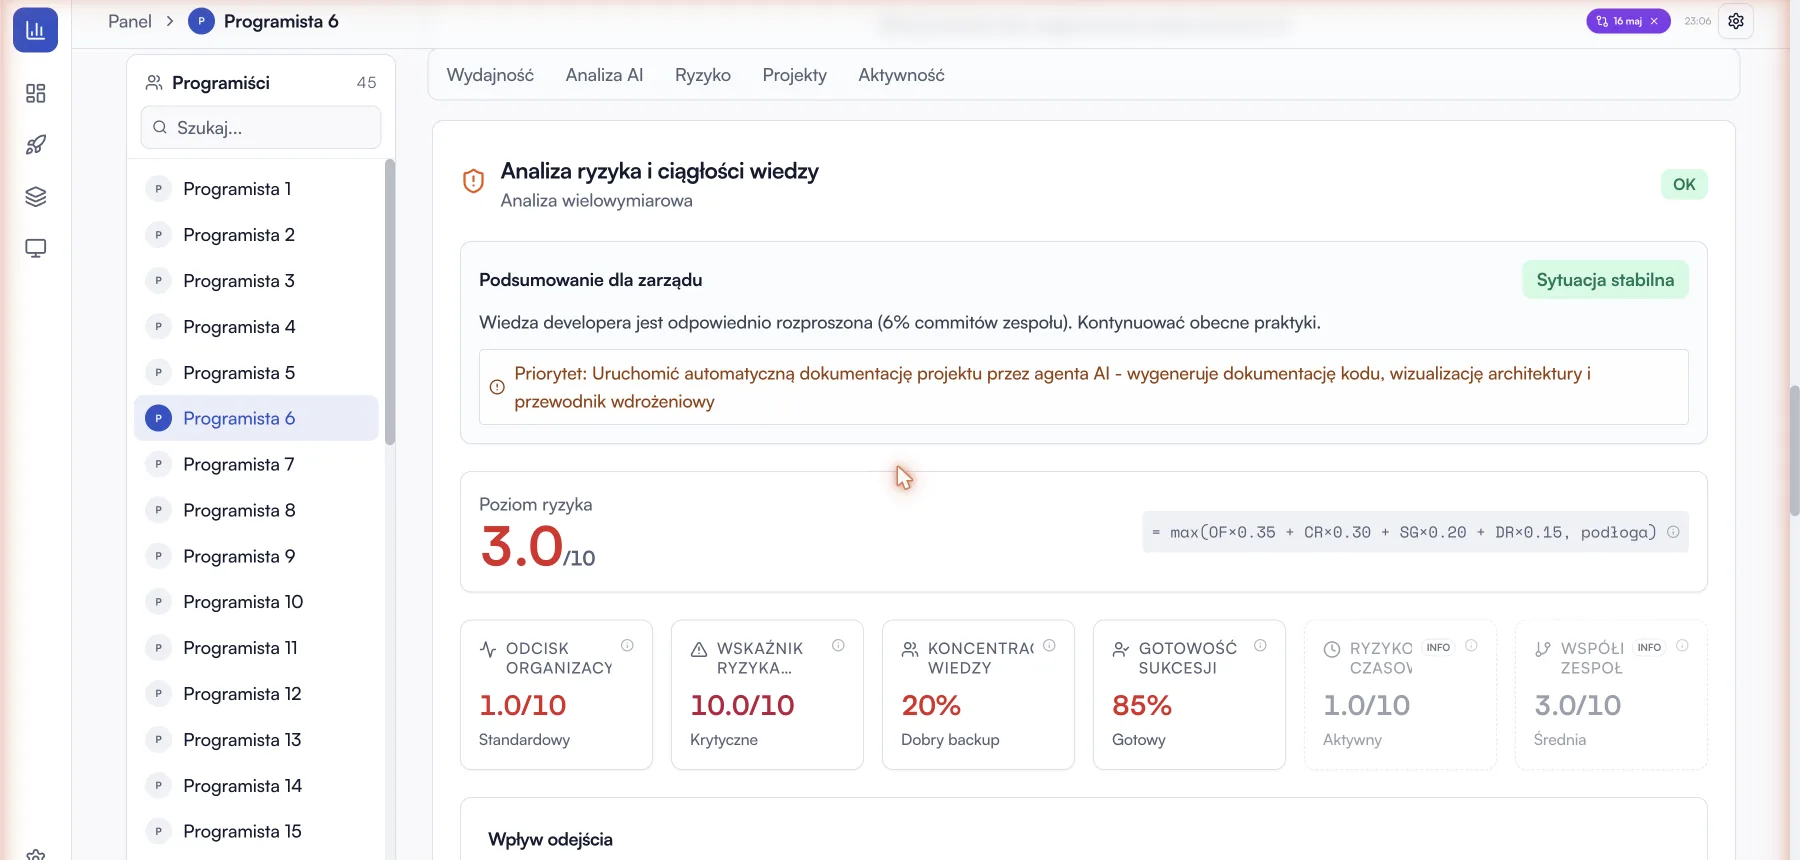Select Programista 13 in list
Screen dimensions: 1800x860
click(257, 740)
